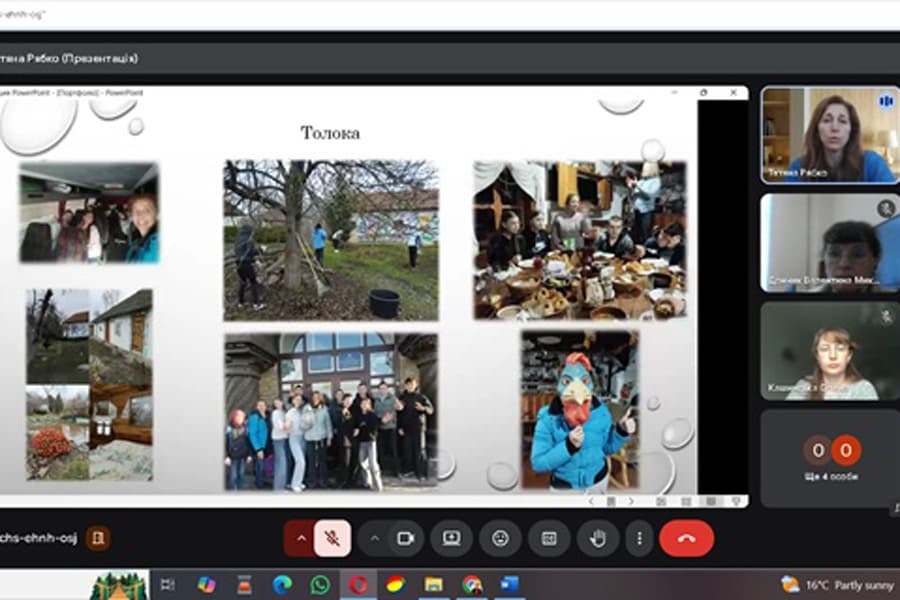
Task: Select the top presenter video tile
Action: coord(828,134)
